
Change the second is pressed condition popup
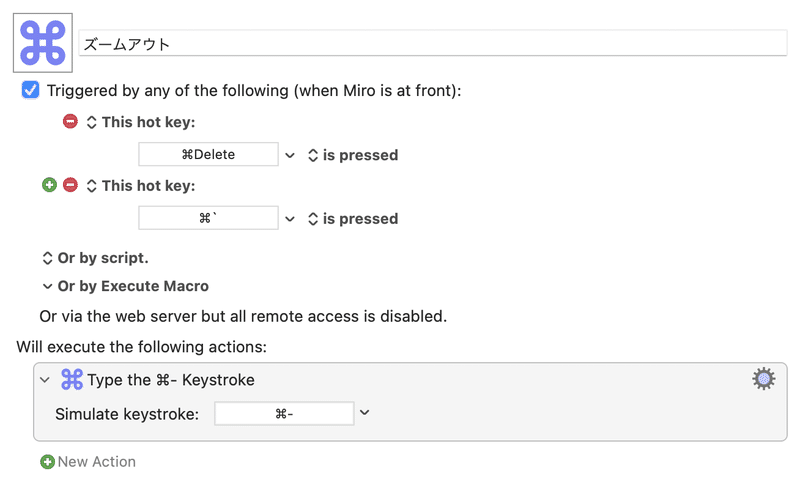[353, 219]
